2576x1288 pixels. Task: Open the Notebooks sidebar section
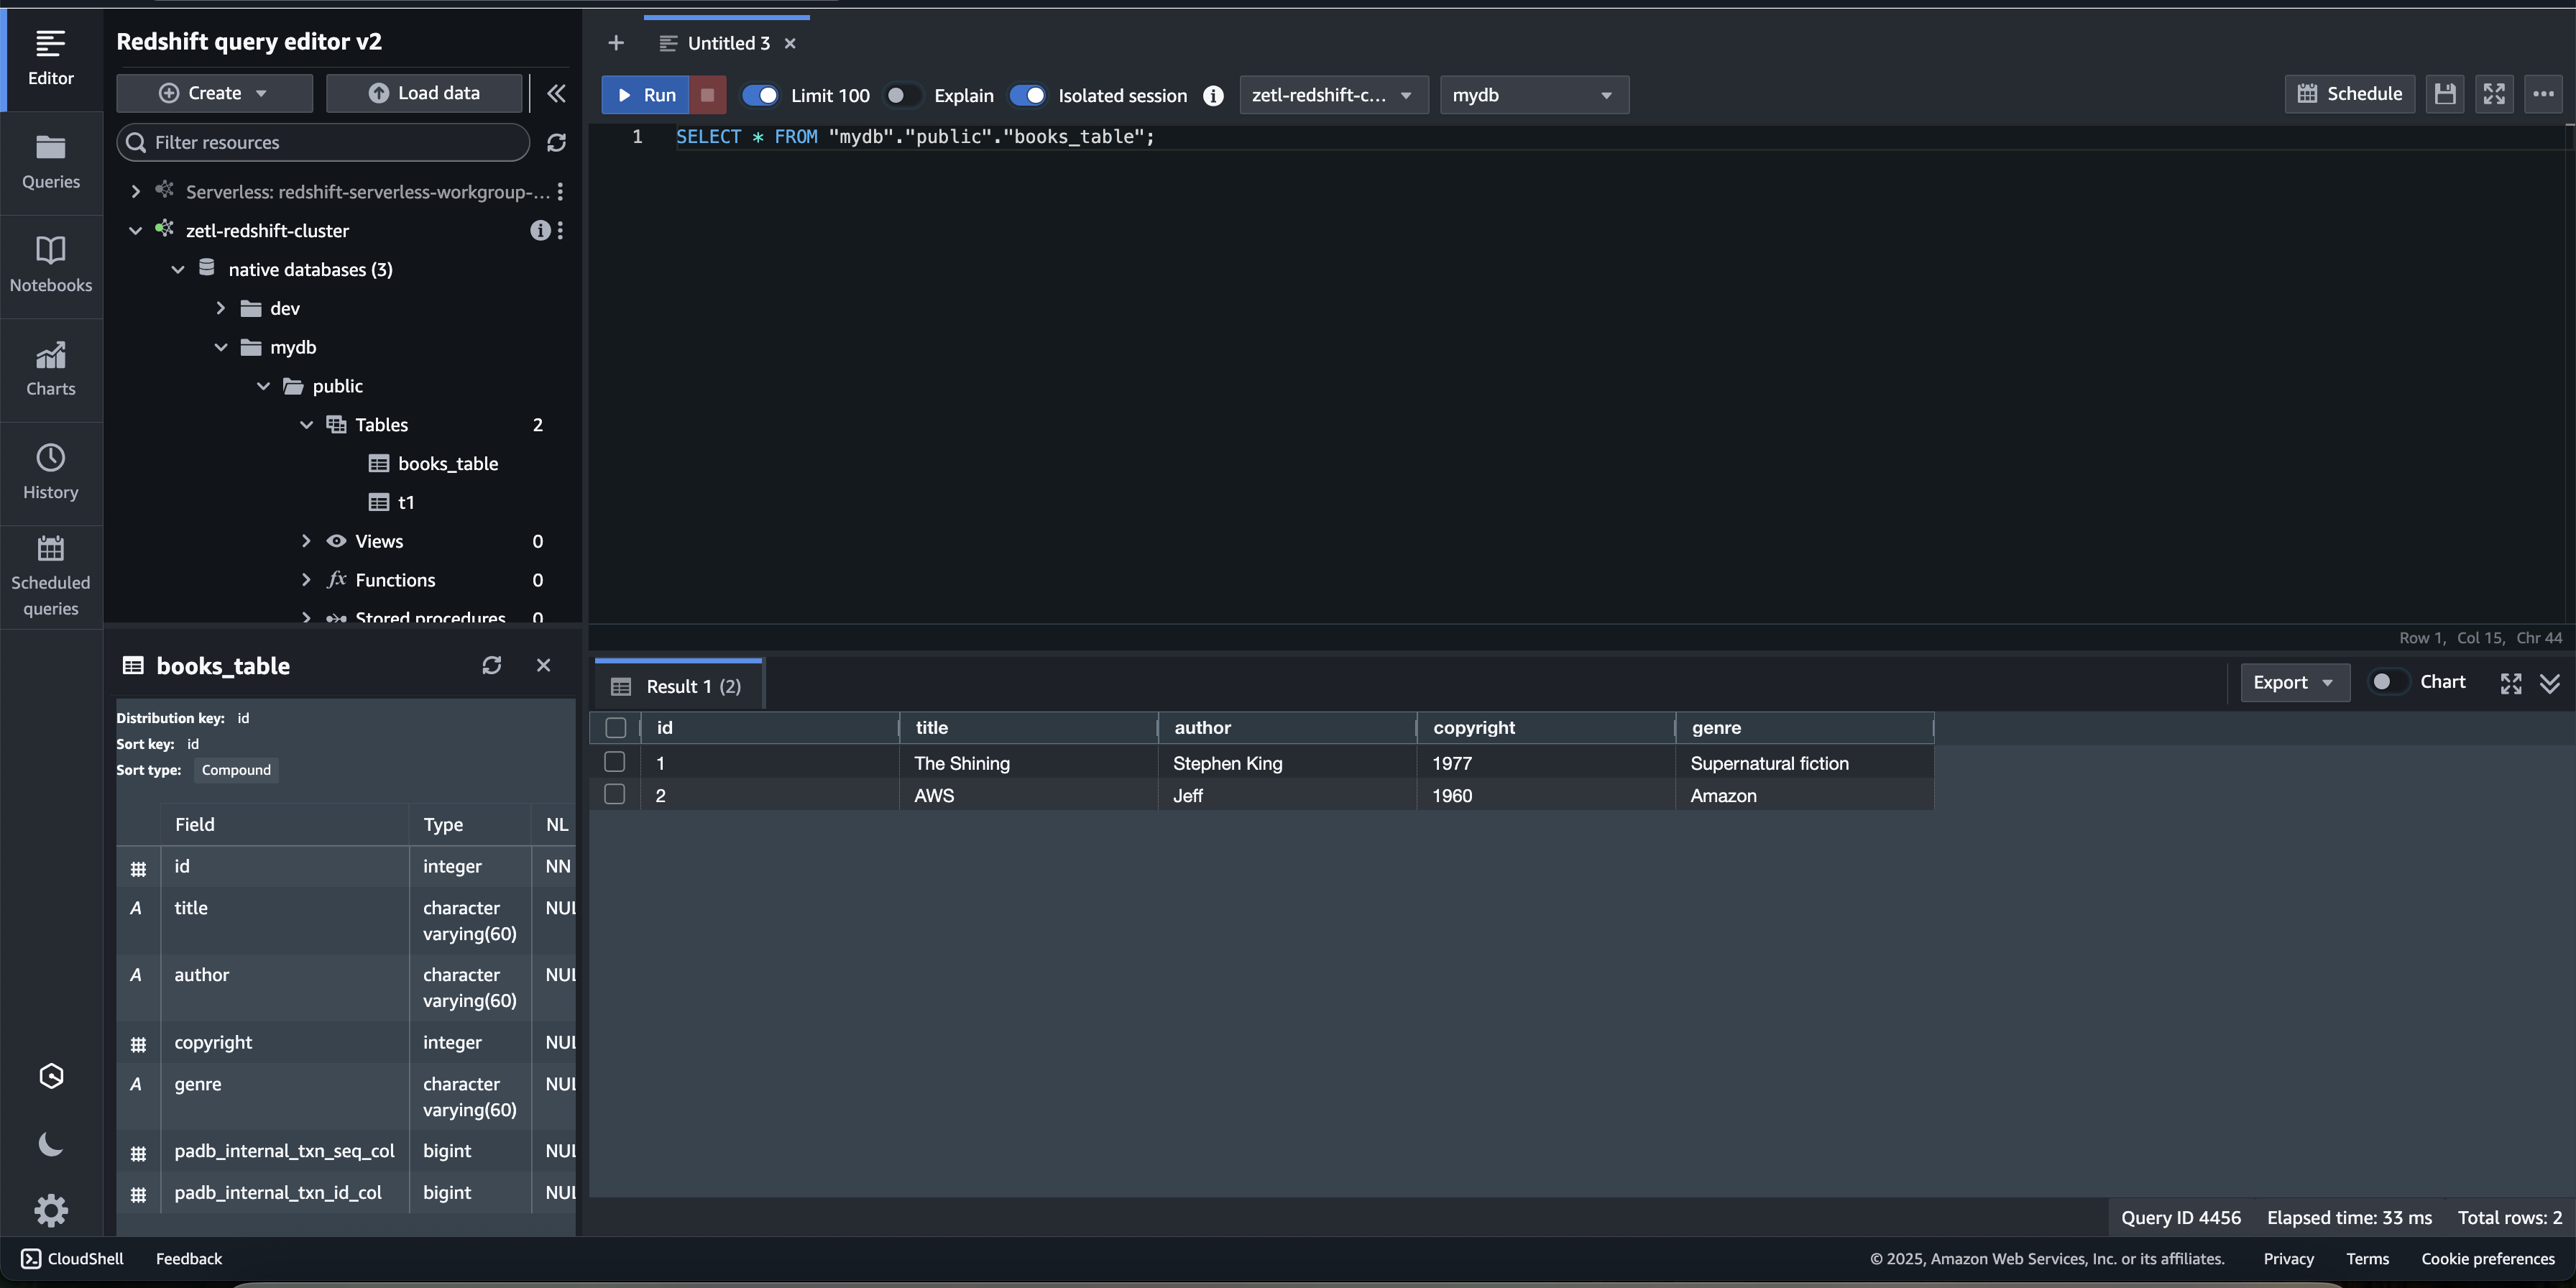click(x=50, y=263)
